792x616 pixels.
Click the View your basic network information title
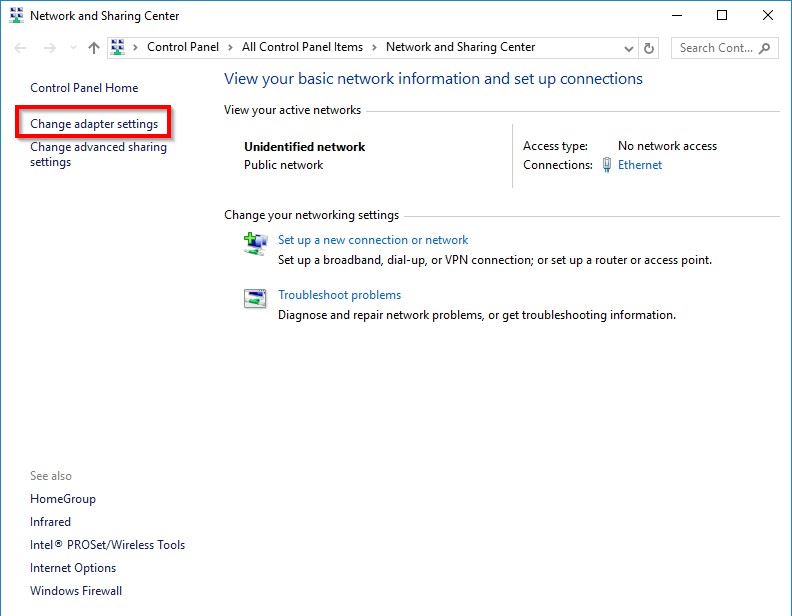pyautogui.click(x=433, y=79)
